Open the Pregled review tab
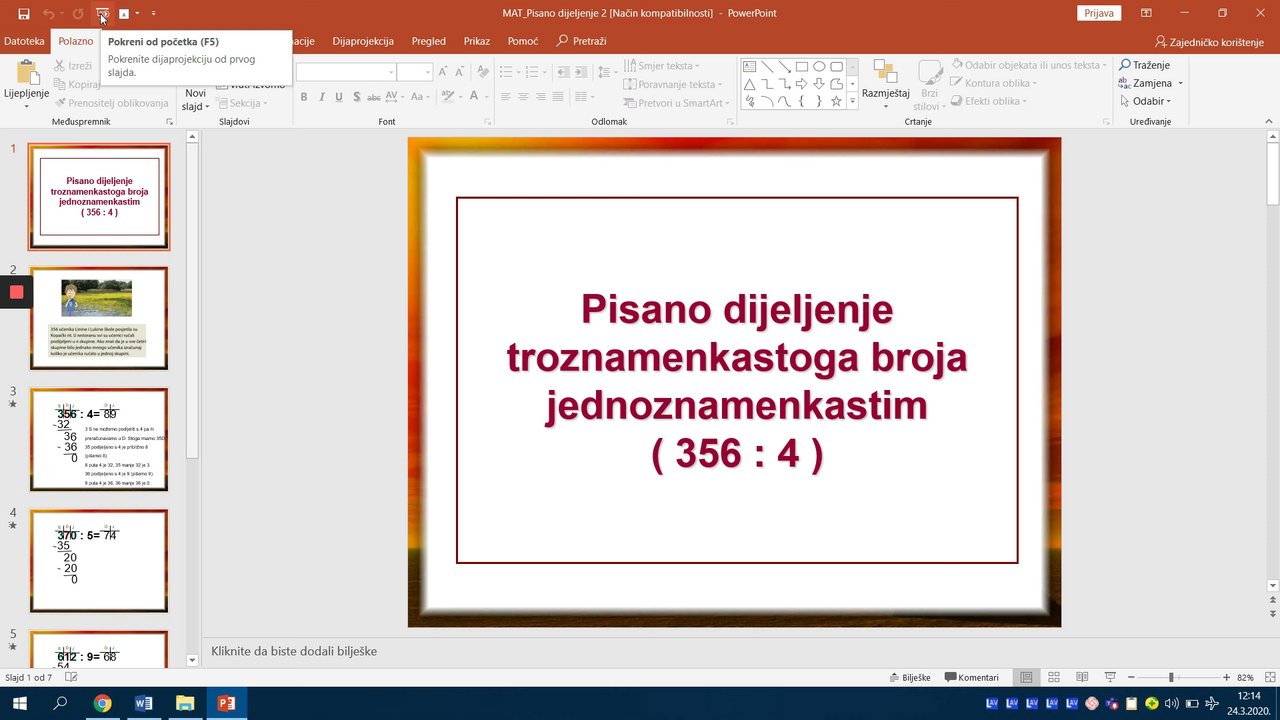Viewport: 1280px width, 720px height. click(429, 41)
